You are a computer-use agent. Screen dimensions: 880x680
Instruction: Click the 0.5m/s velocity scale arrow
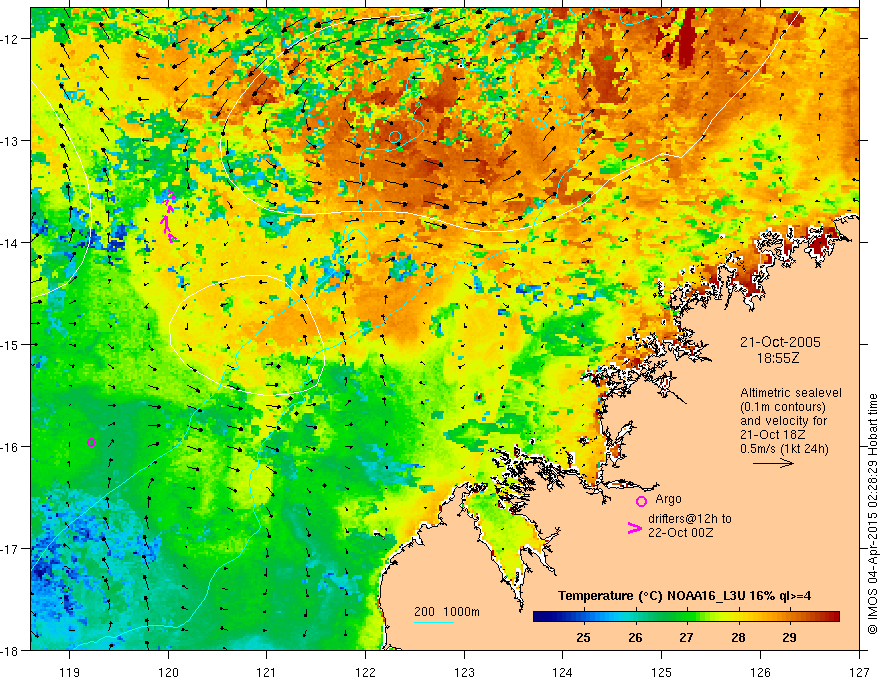click(x=773, y=463)
